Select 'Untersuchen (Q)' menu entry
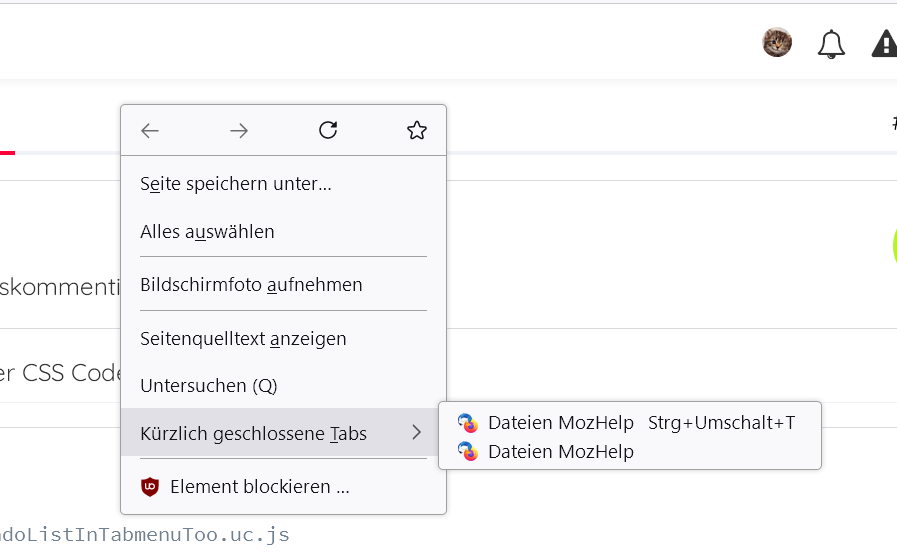 [x=209, y=386]
